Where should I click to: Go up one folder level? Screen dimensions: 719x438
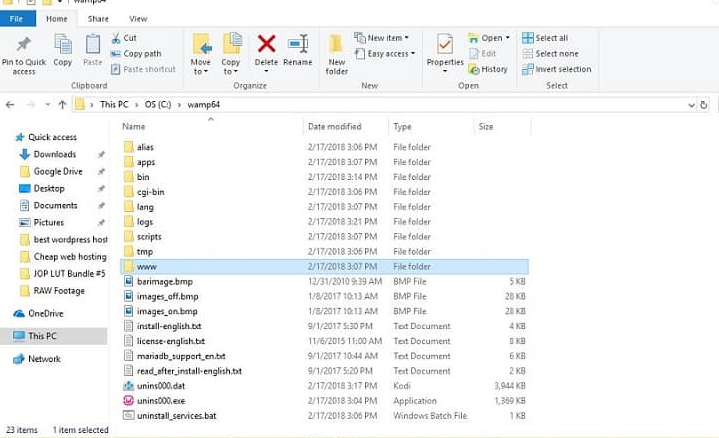[62, 105]
